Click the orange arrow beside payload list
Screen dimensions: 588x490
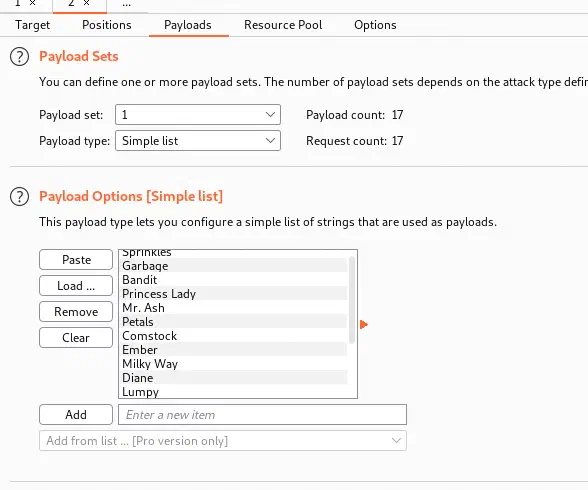click(x=363, y=324)
